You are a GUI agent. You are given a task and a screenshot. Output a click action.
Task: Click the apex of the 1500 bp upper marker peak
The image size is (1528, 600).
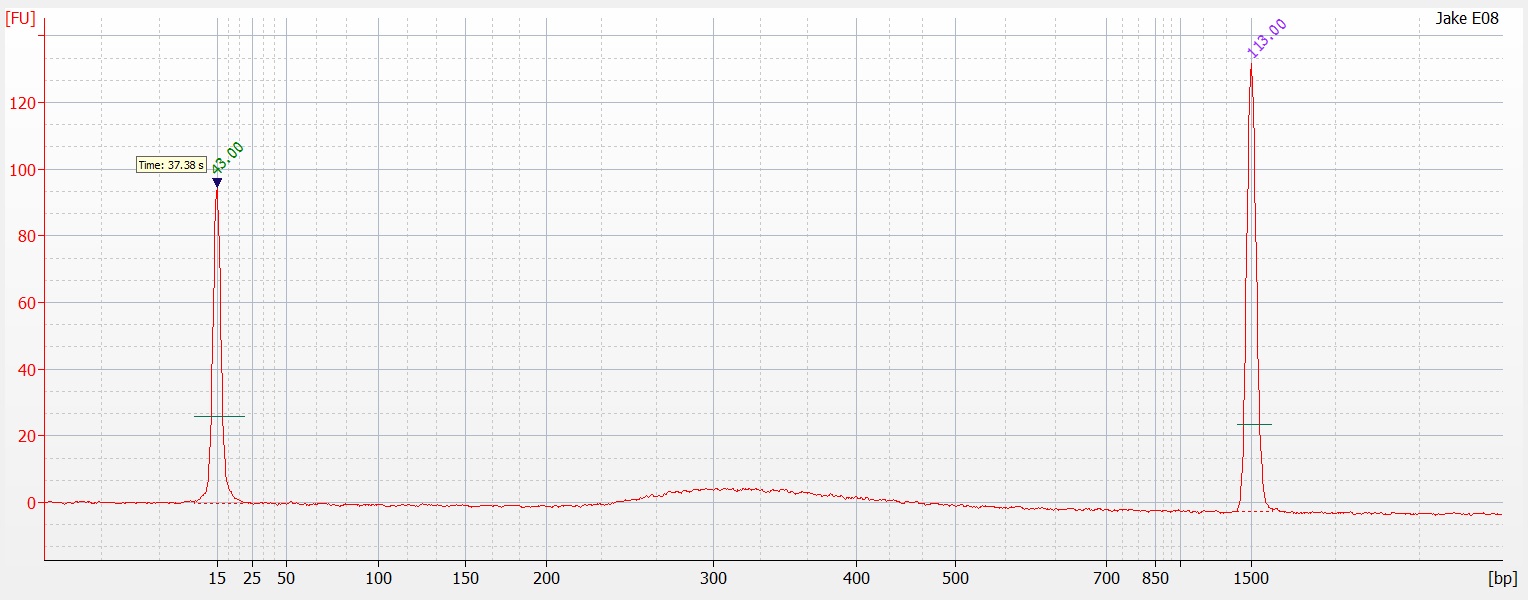click(1251, 67)
